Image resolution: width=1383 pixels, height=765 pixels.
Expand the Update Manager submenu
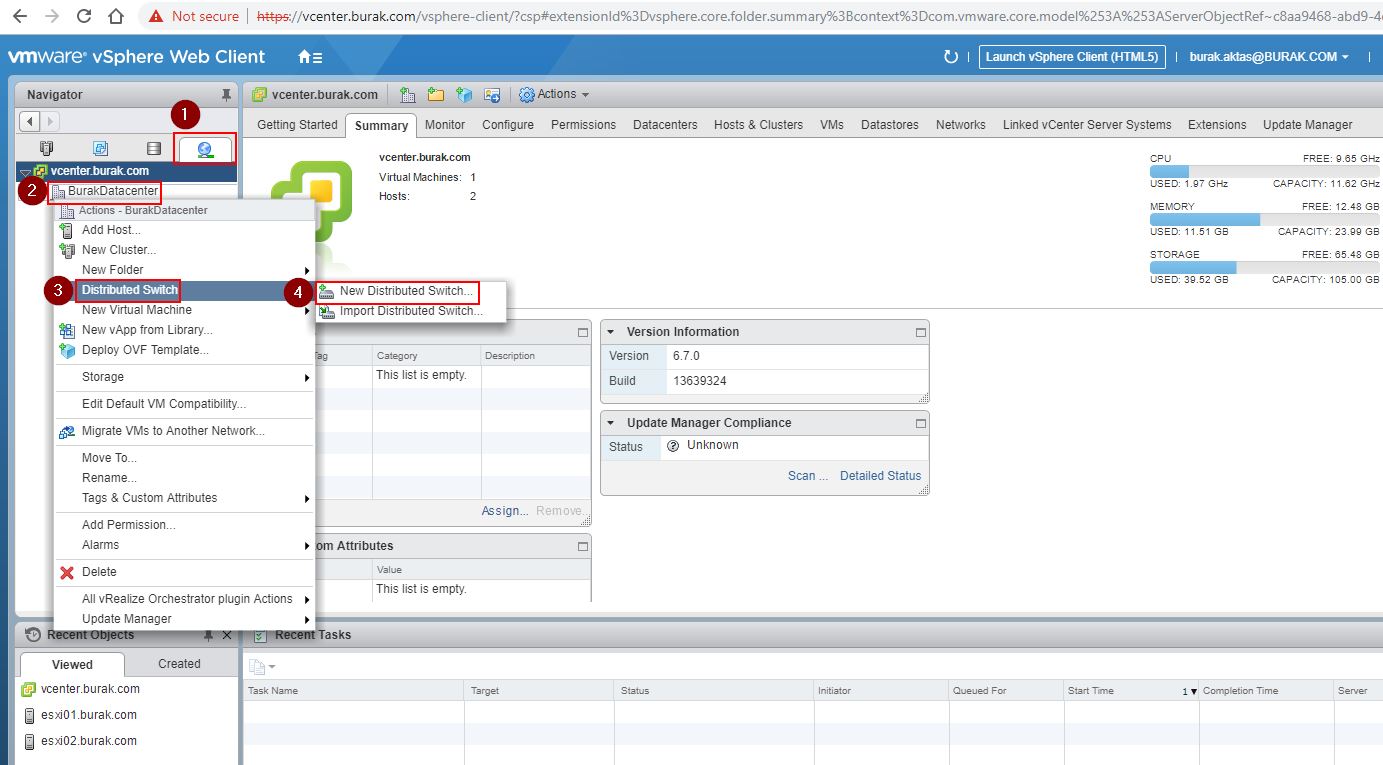[x=184, y=619]
